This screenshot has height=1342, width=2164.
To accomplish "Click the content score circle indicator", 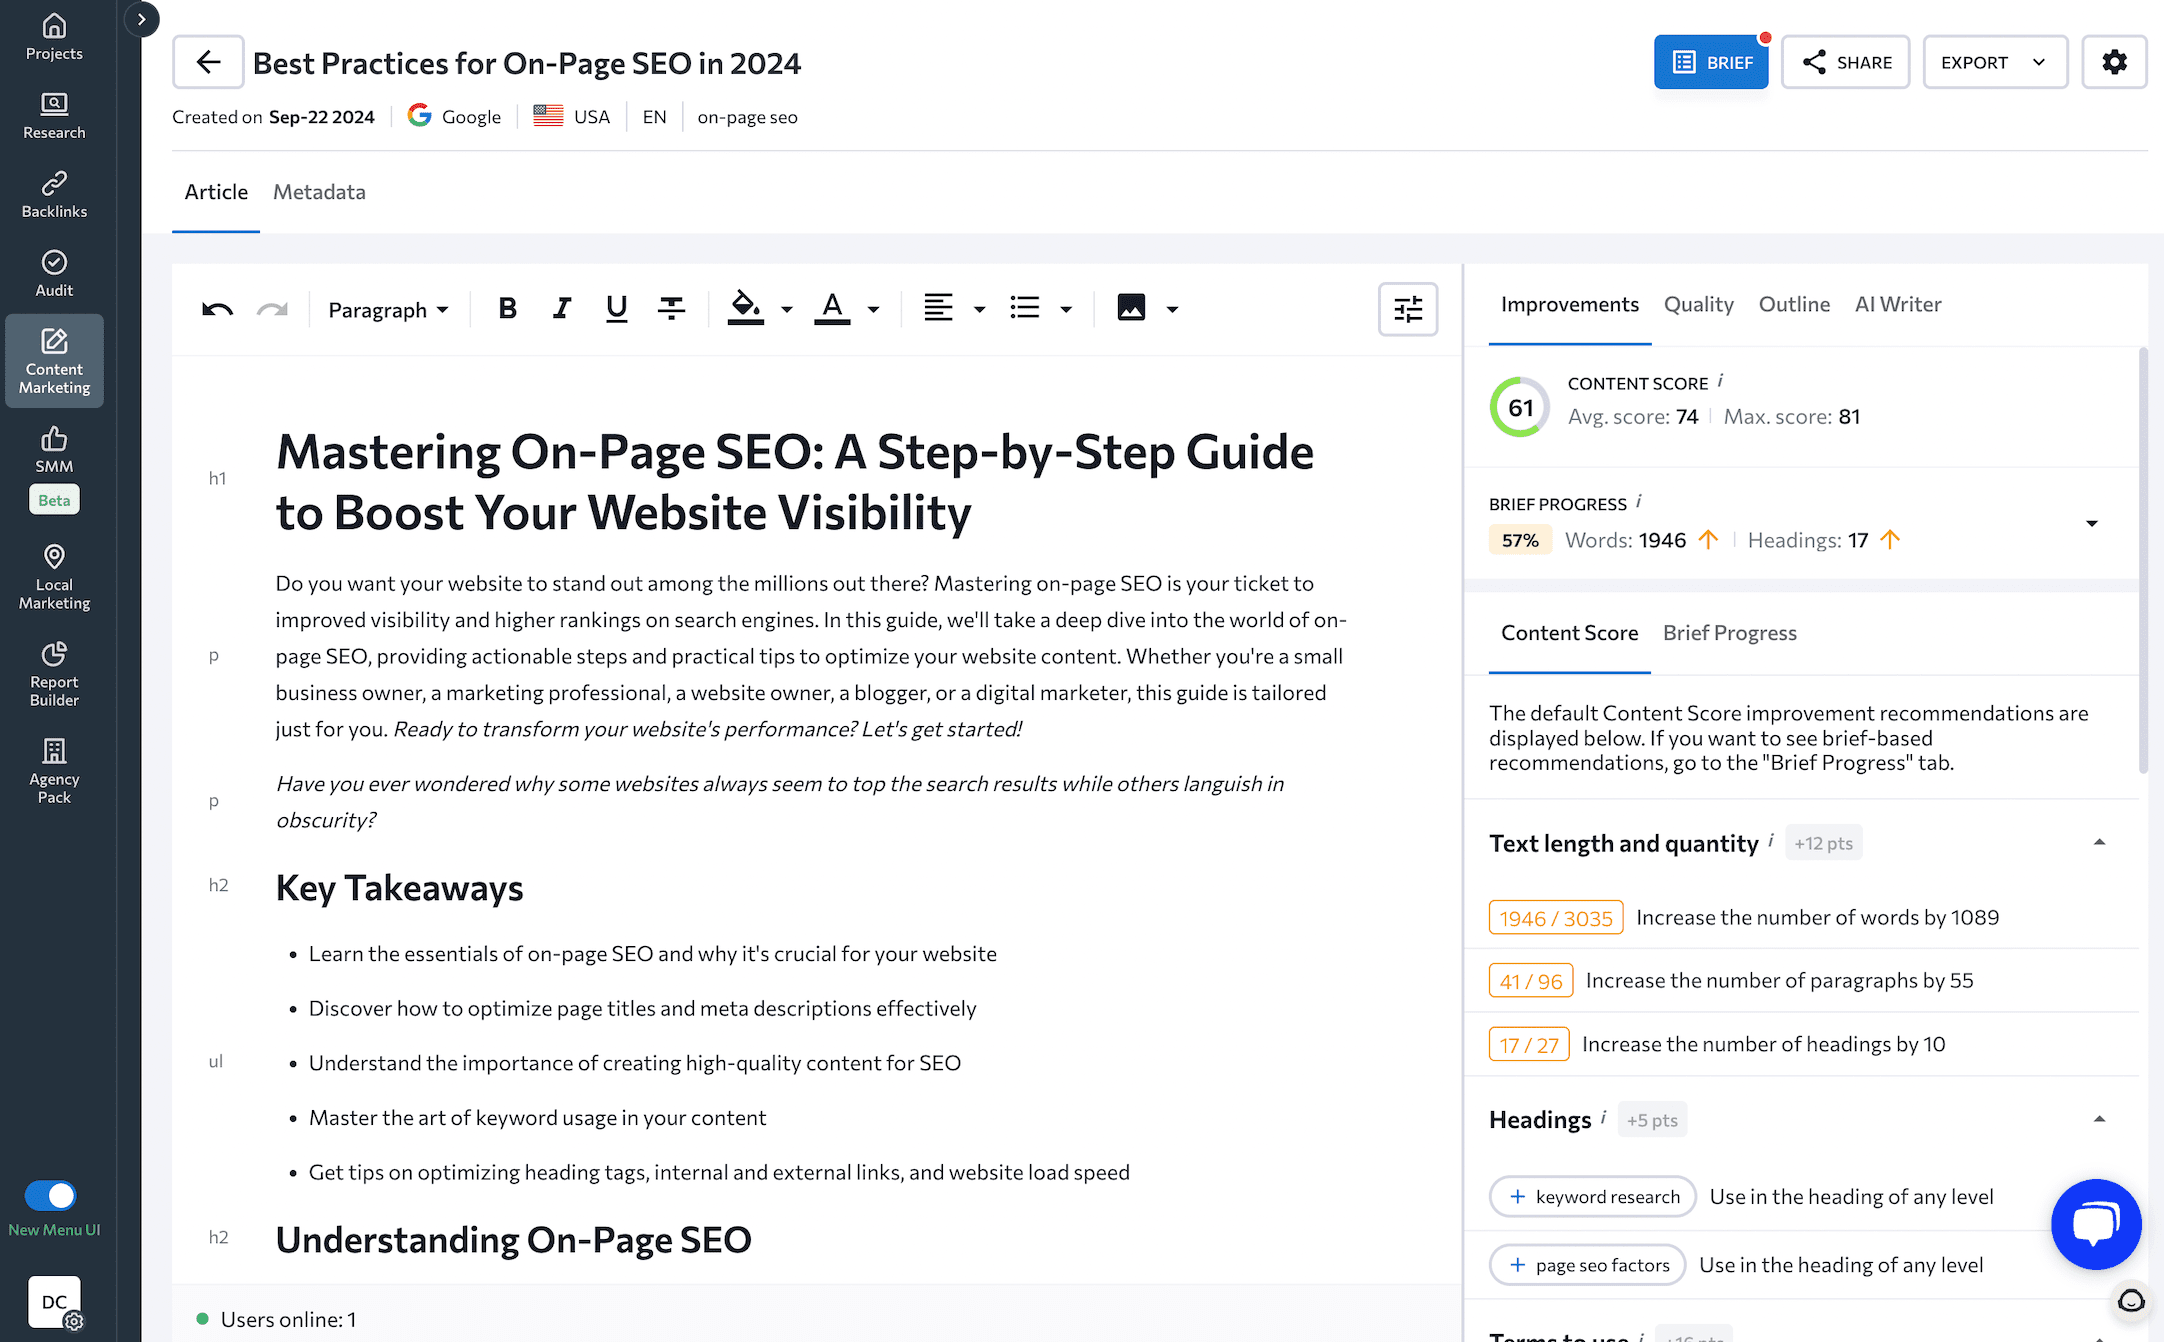I will tap(1519, 405).
